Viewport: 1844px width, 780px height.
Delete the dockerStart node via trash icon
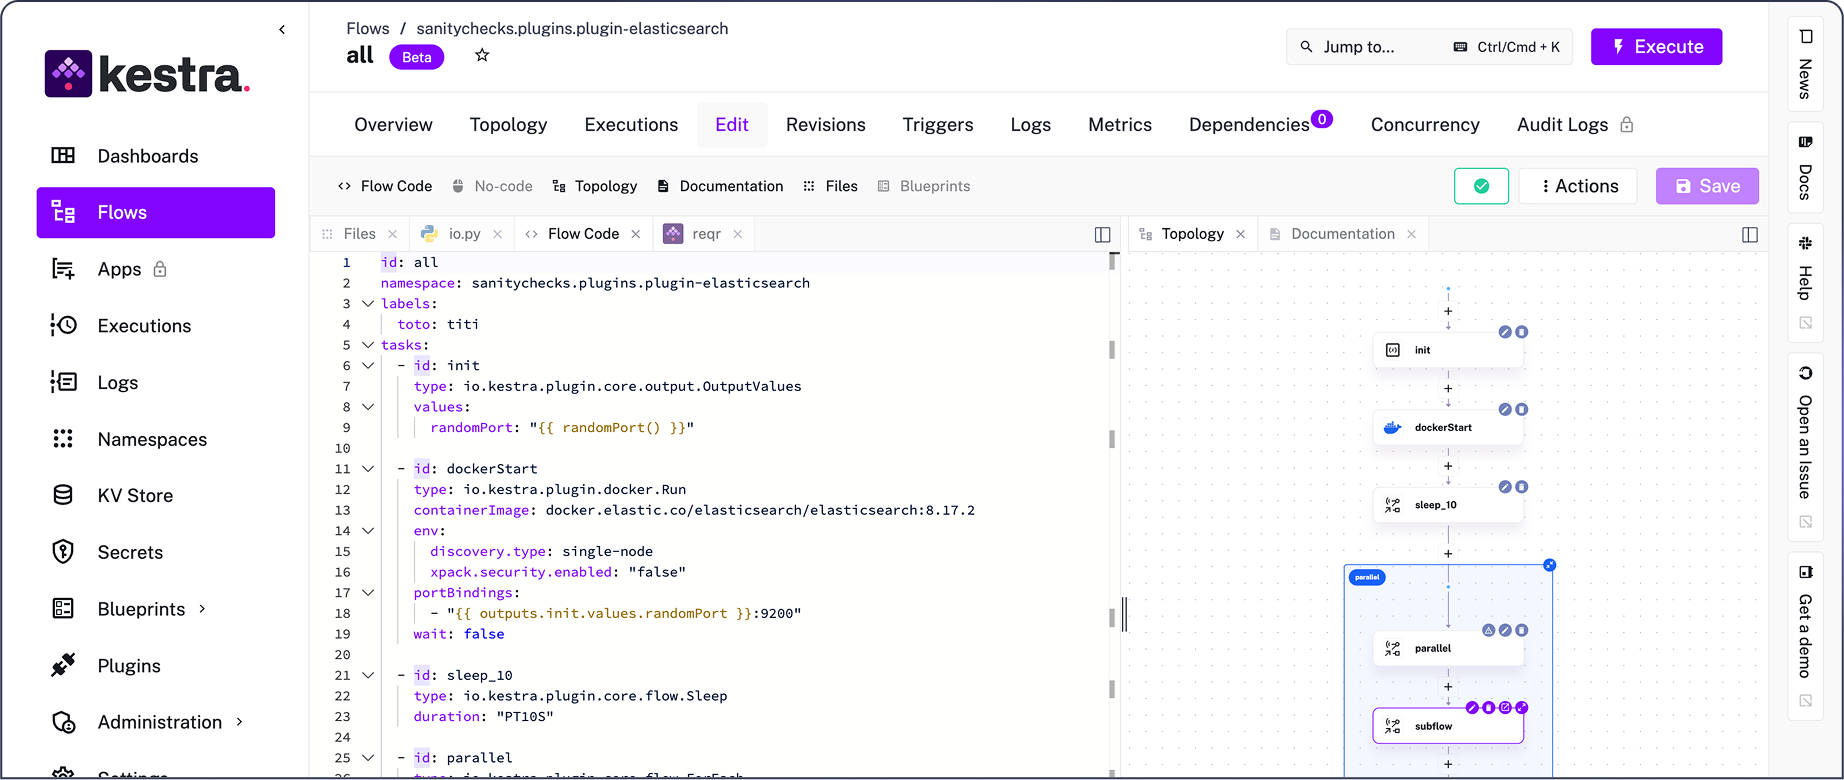tap(1521, 409)
